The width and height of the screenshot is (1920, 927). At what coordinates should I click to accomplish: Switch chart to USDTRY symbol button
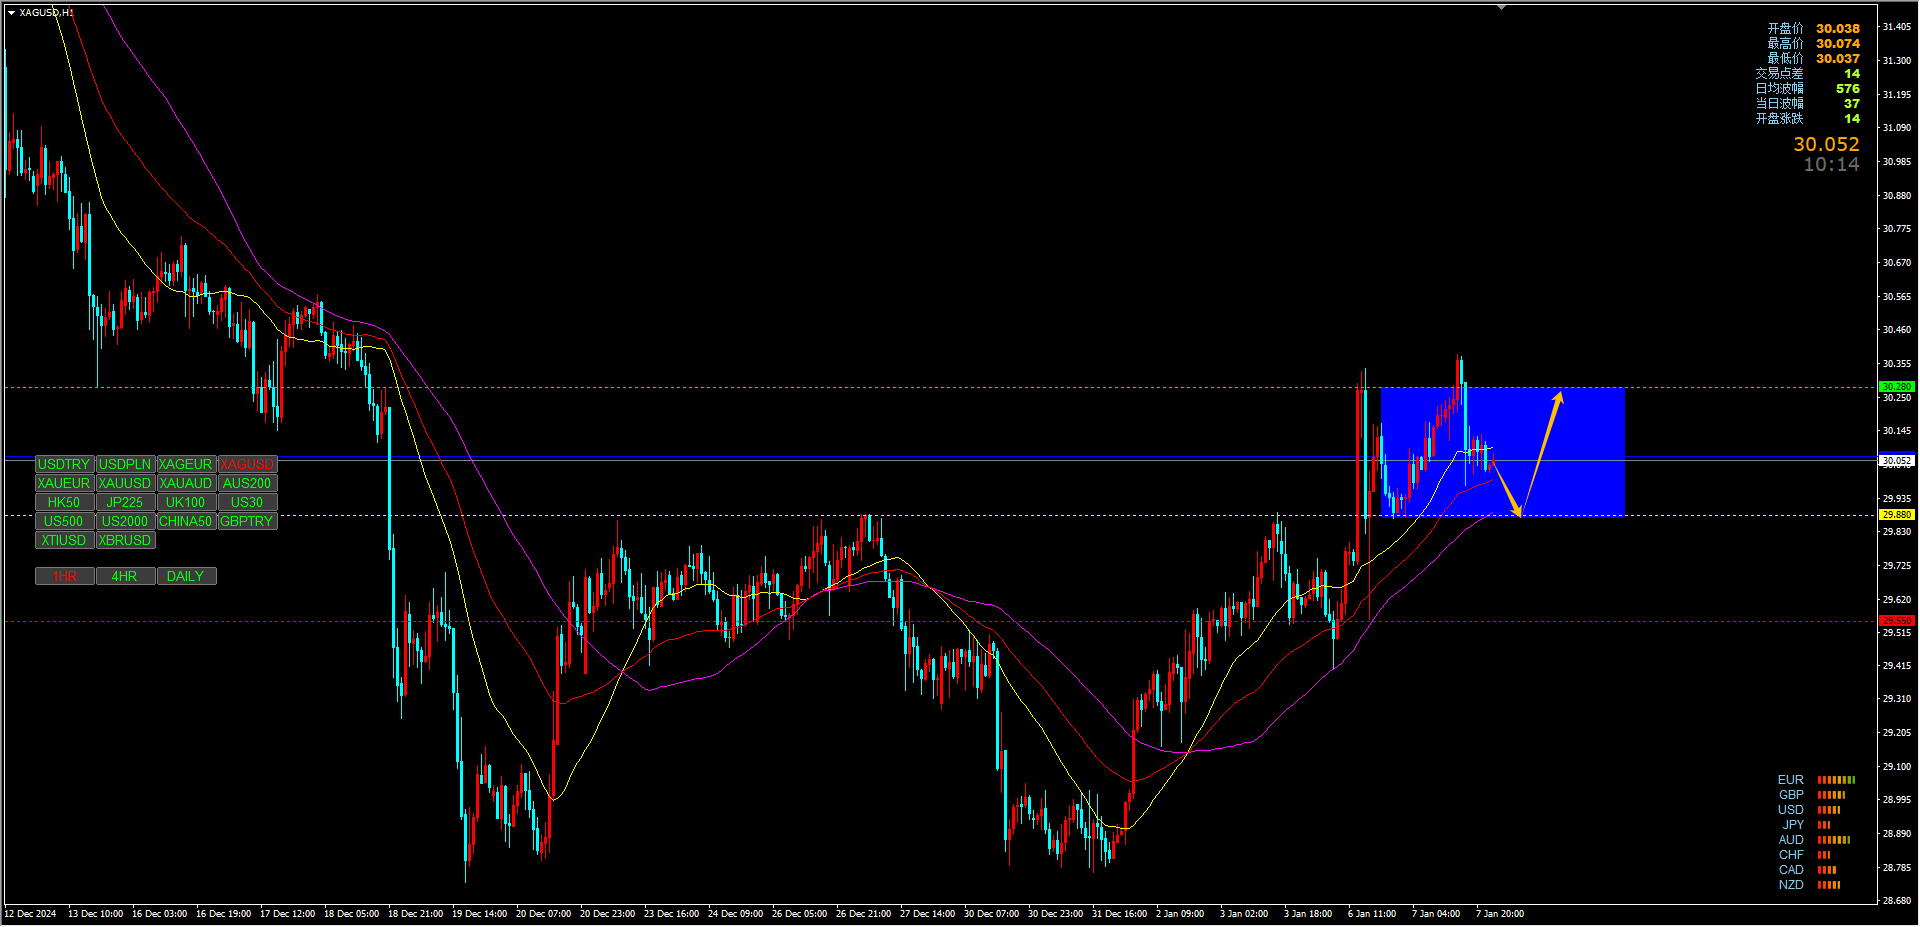pos(64,464)
